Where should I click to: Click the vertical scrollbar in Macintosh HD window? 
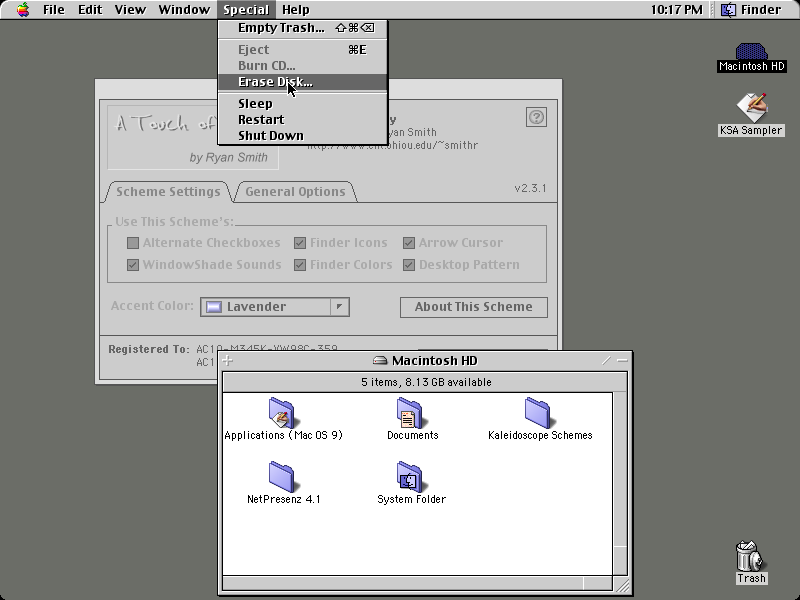(620, 484)
